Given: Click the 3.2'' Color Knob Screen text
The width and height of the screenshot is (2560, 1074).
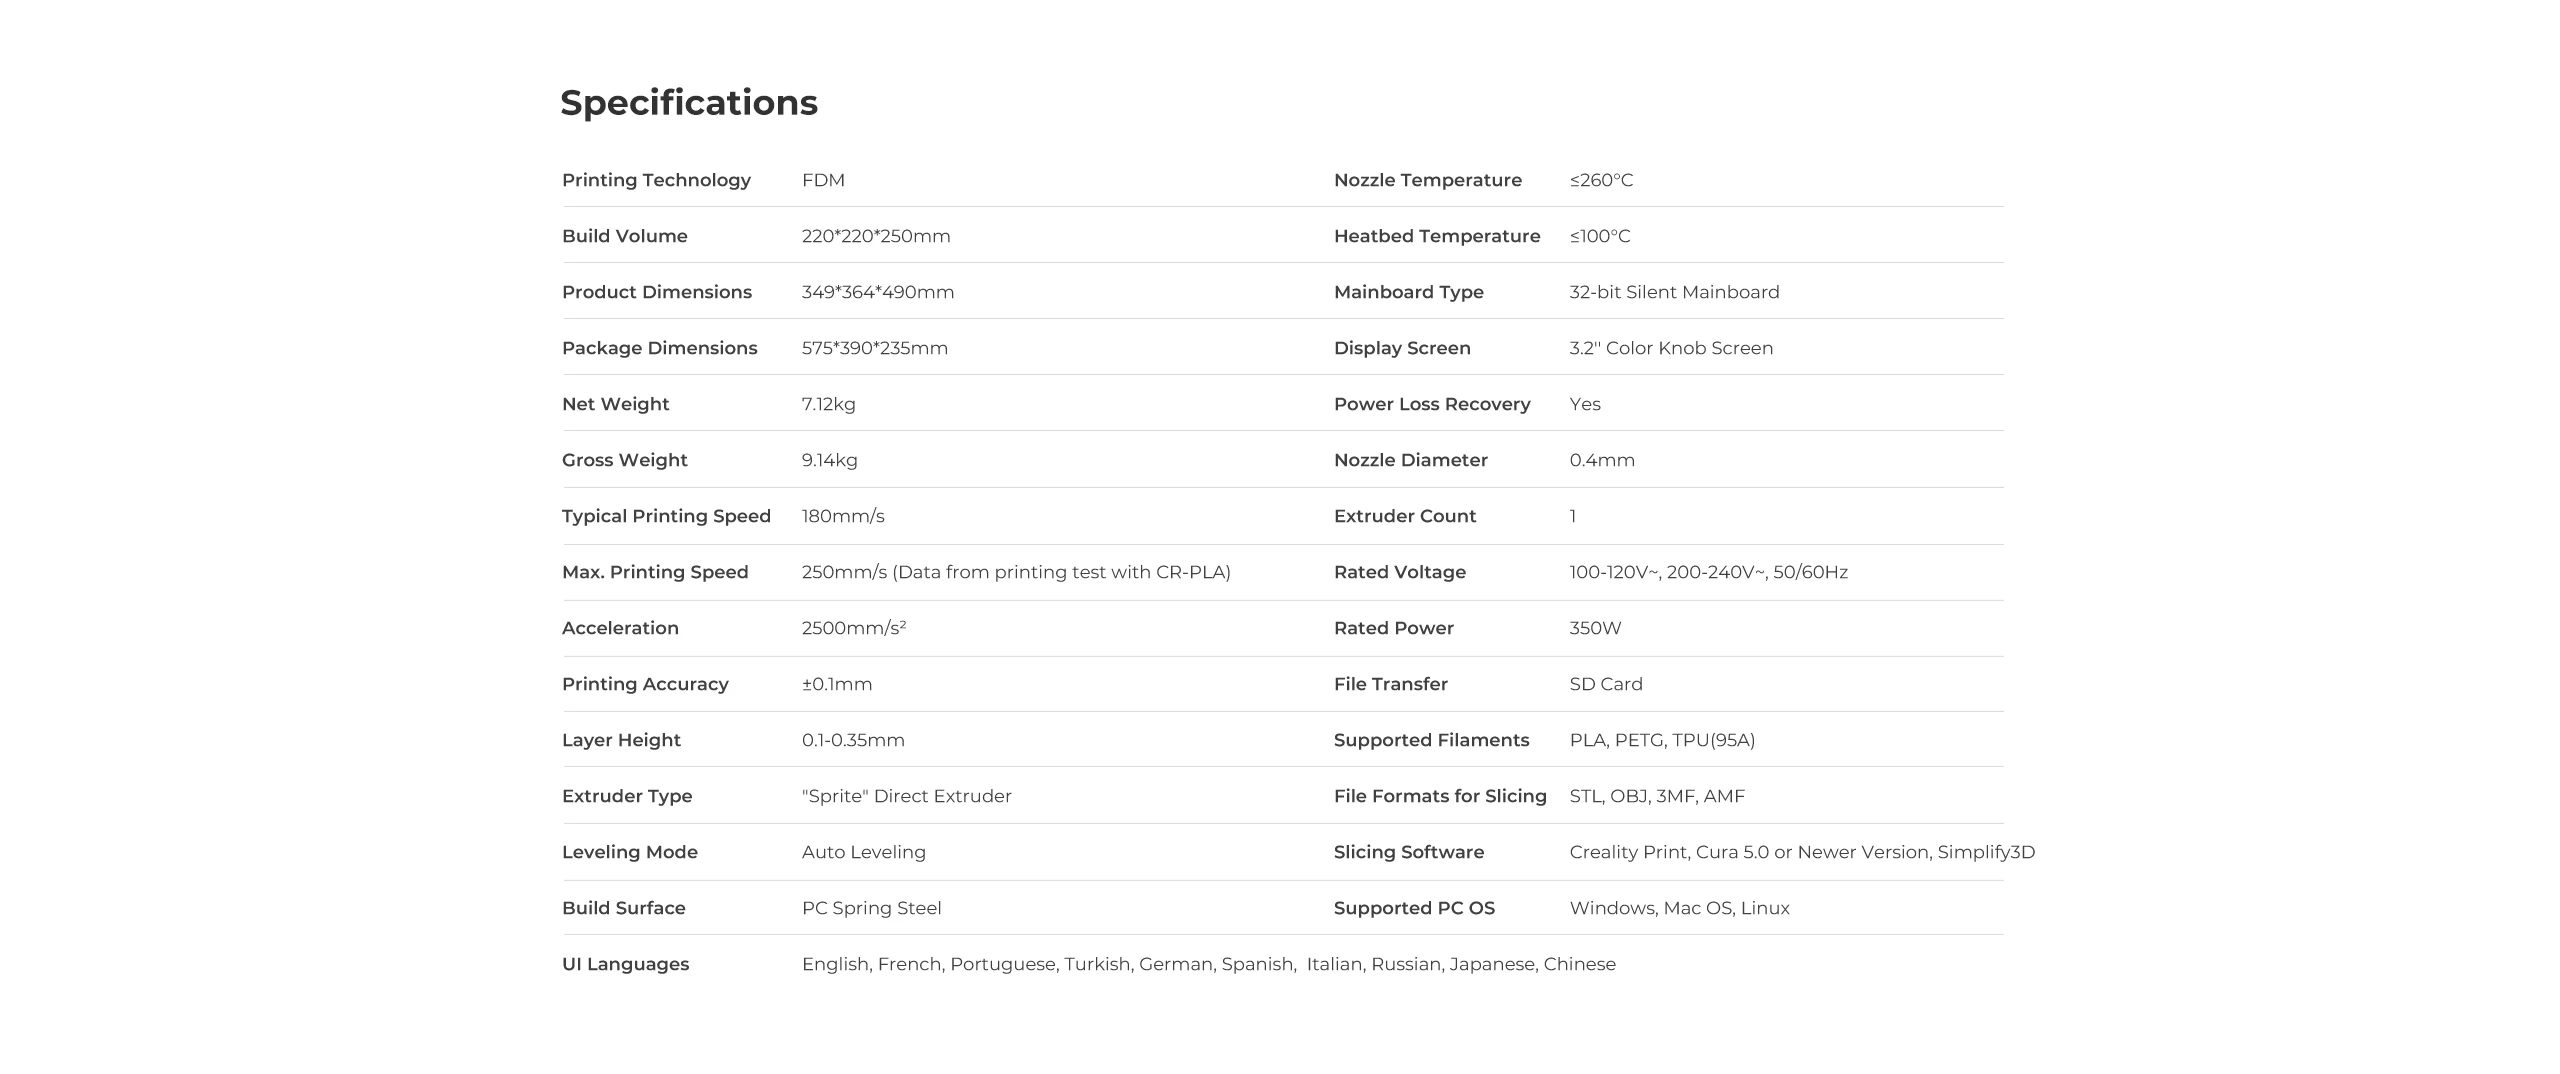Looking at the screenshot, I should coord(1671,348).
